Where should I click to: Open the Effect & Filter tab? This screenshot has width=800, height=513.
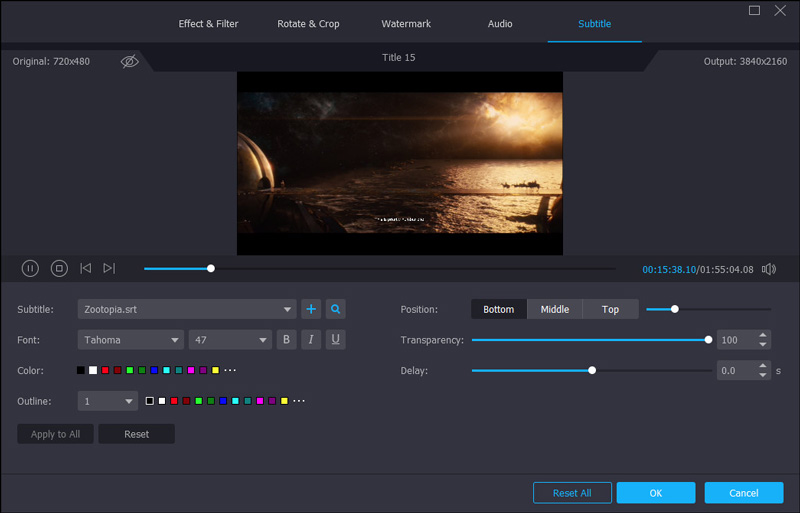(209, 24)
